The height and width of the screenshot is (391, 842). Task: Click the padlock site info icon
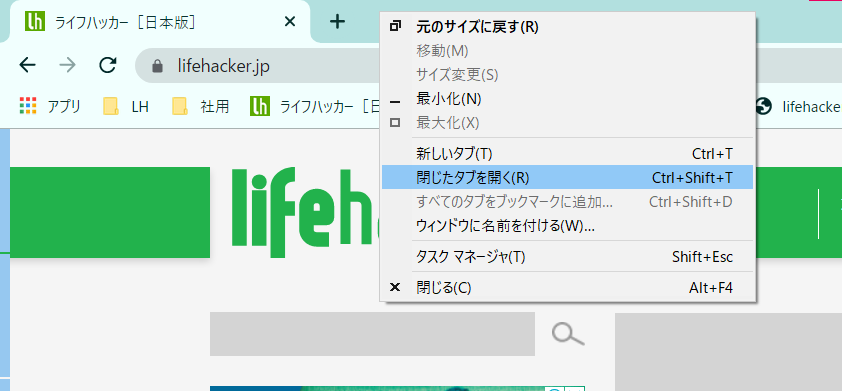(x=157, y=66)
